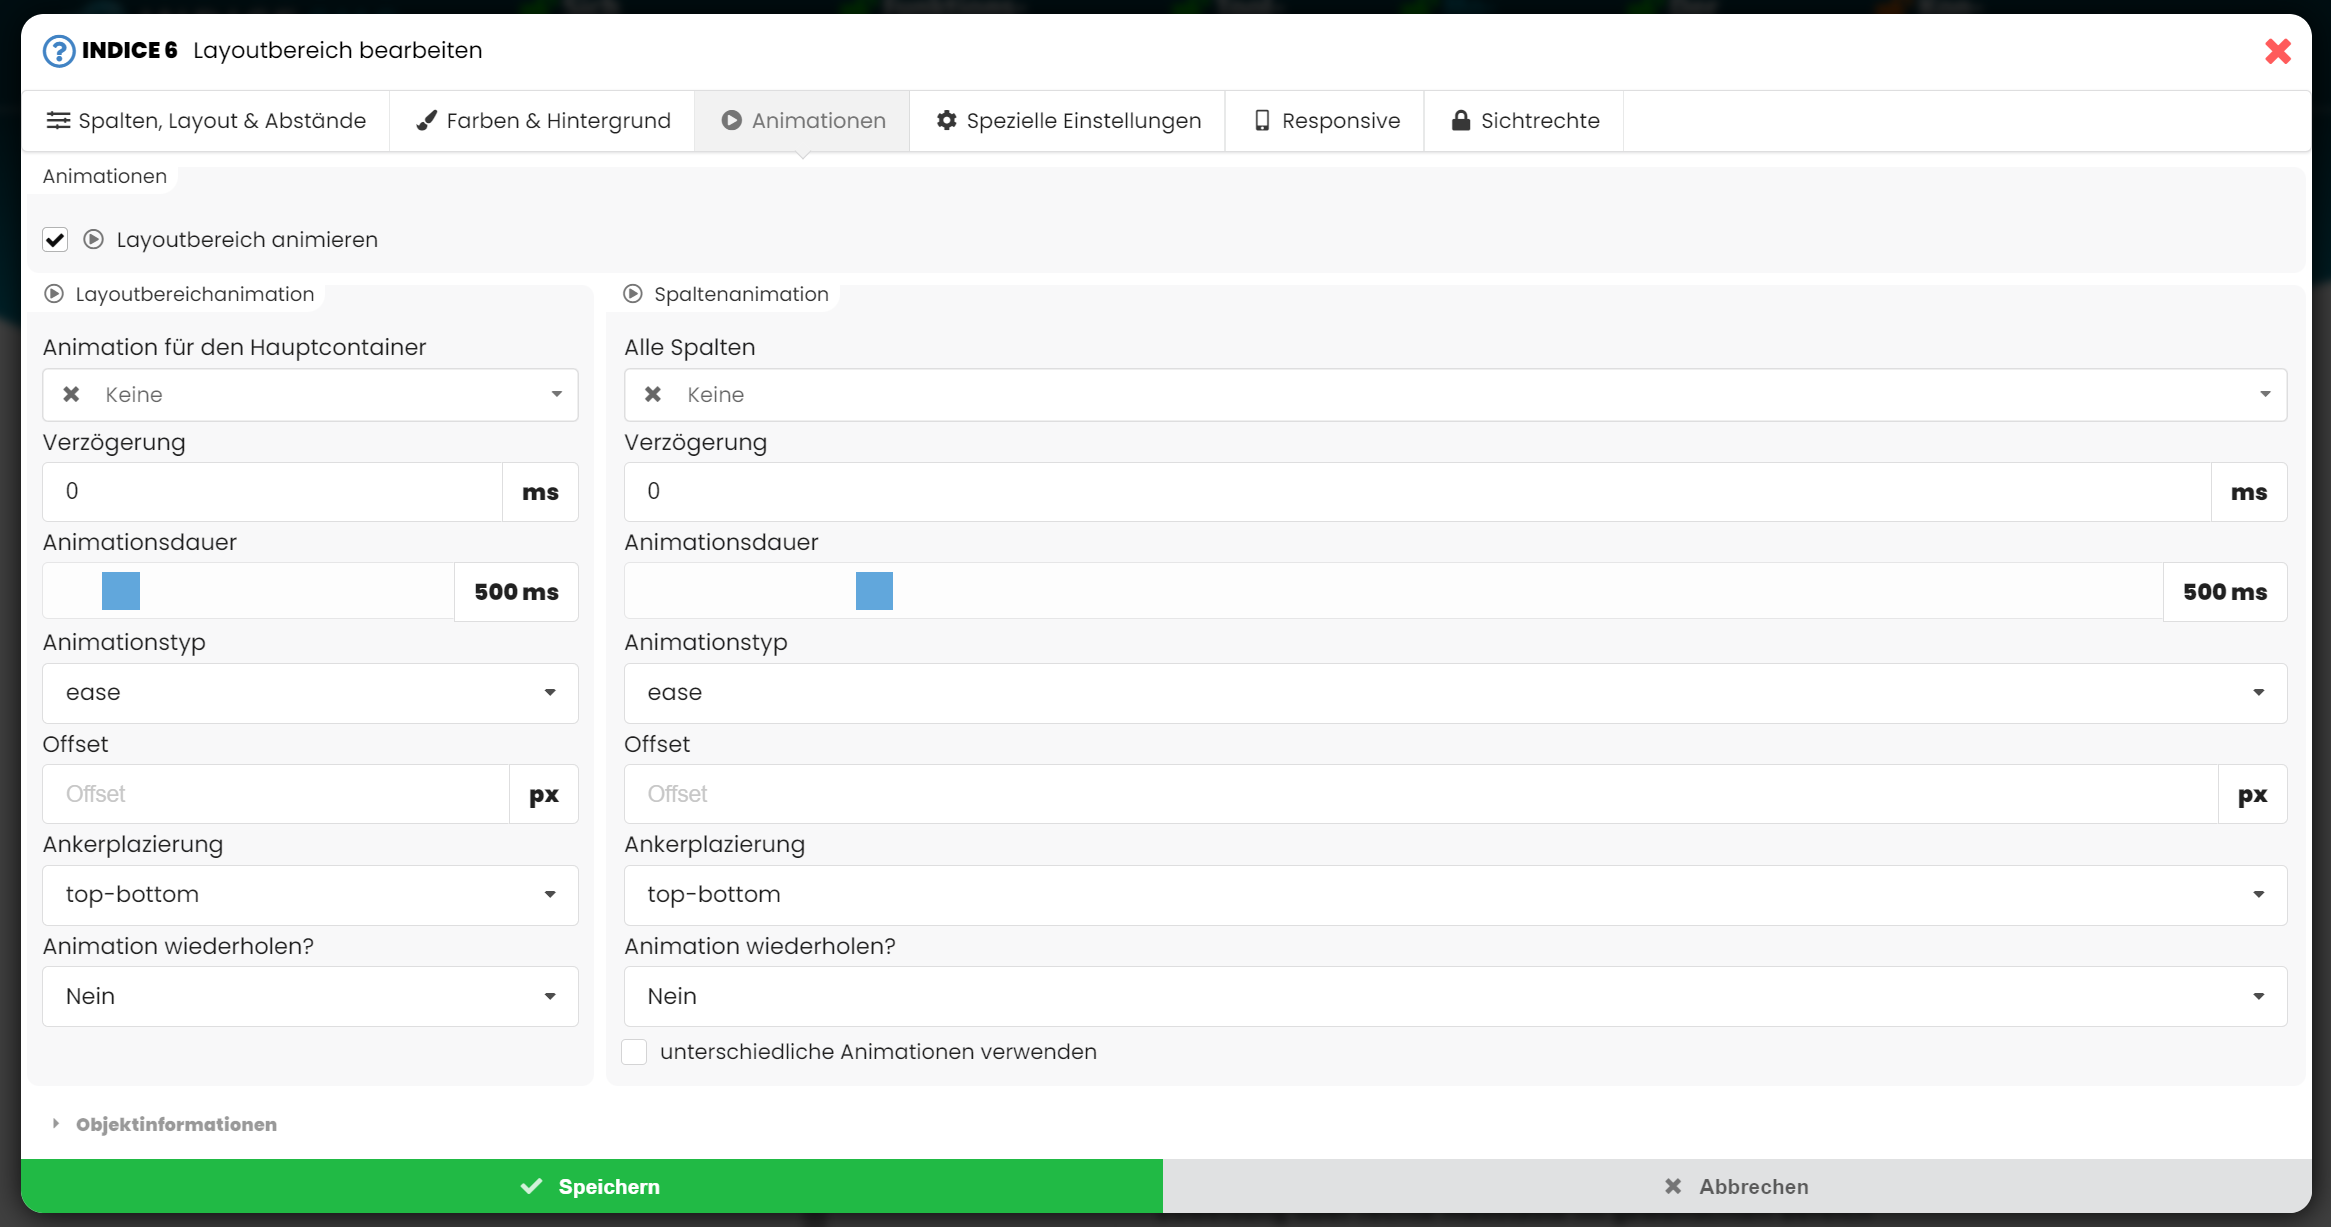Click play icon next to Layoutbereichanimation heading
This screenshot has height=1227, width=2331.
(55, 294)
